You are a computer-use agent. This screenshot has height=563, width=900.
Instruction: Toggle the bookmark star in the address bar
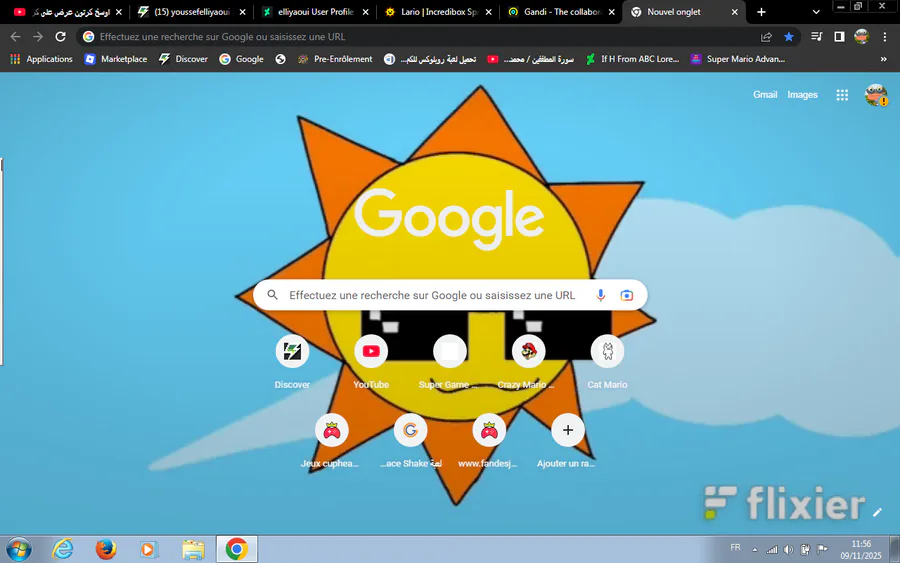tap(789, 37)
